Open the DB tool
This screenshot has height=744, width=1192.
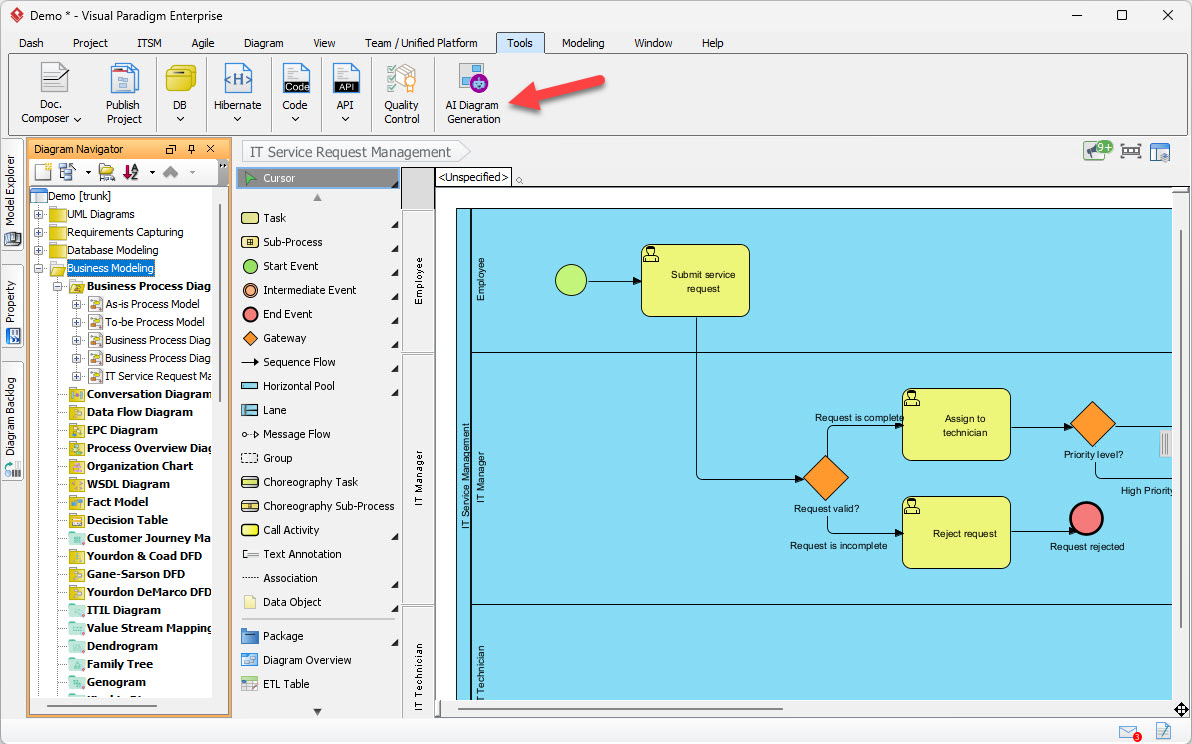point(180,93)
